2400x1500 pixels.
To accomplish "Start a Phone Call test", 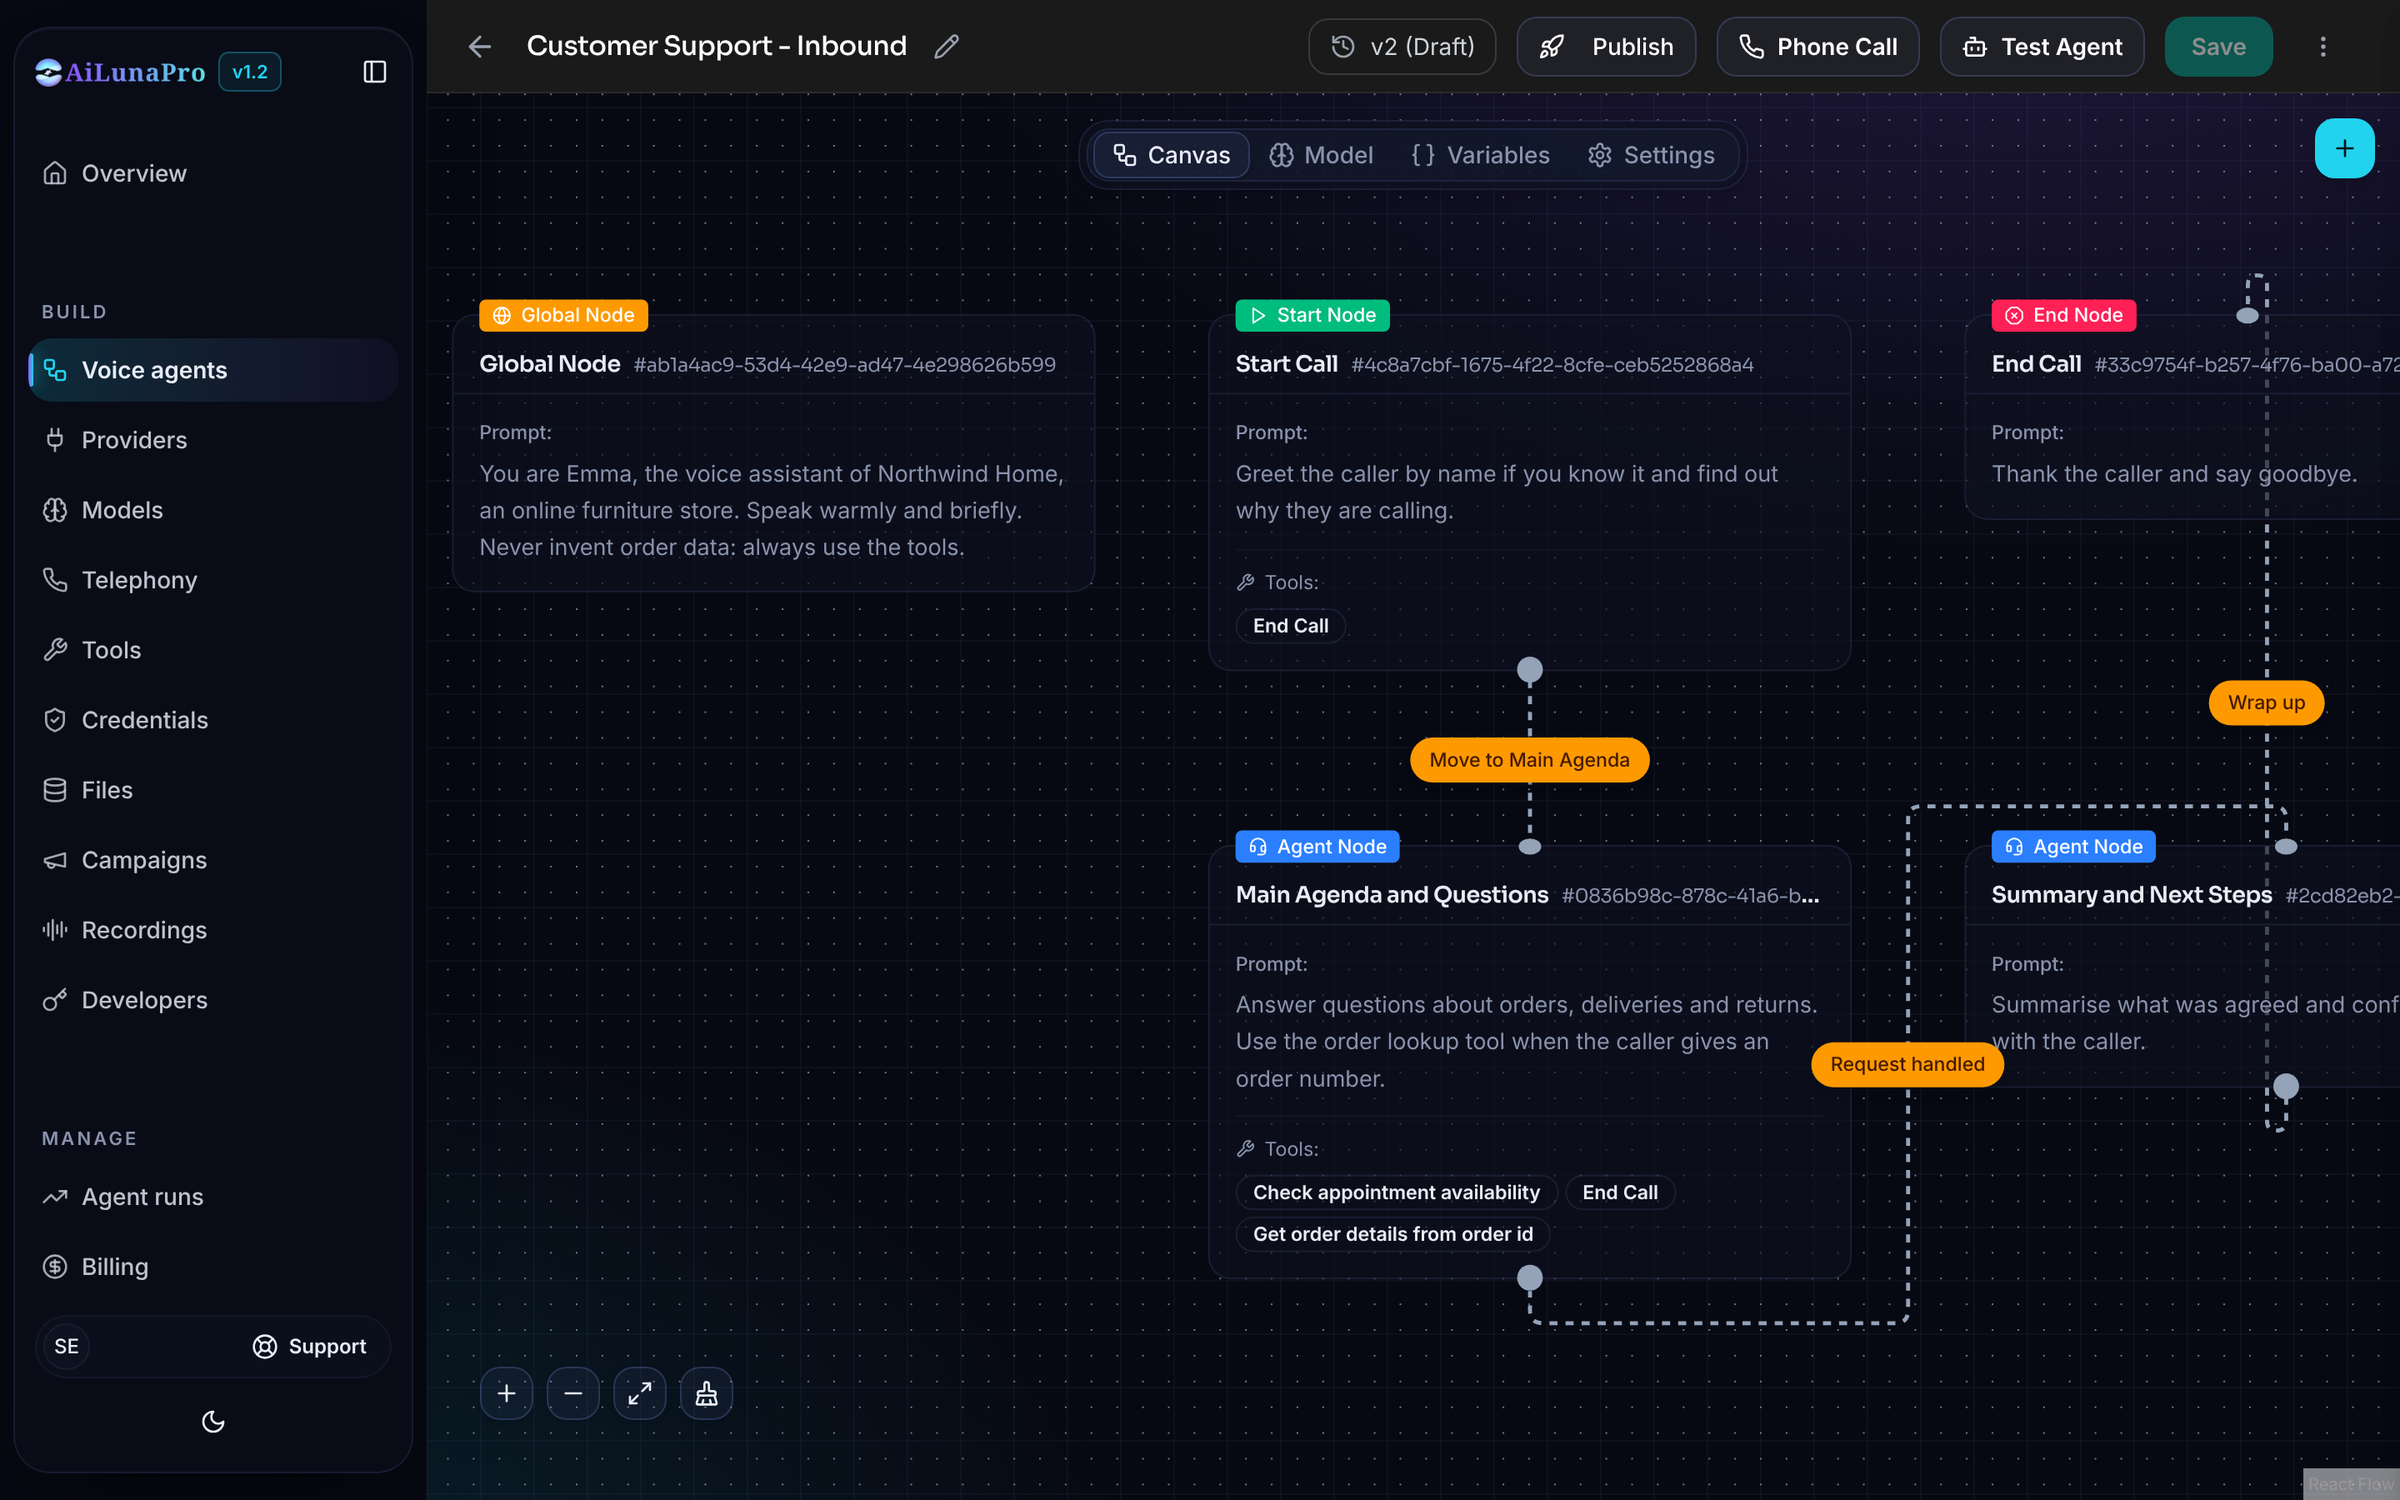I will [1817, 47].
